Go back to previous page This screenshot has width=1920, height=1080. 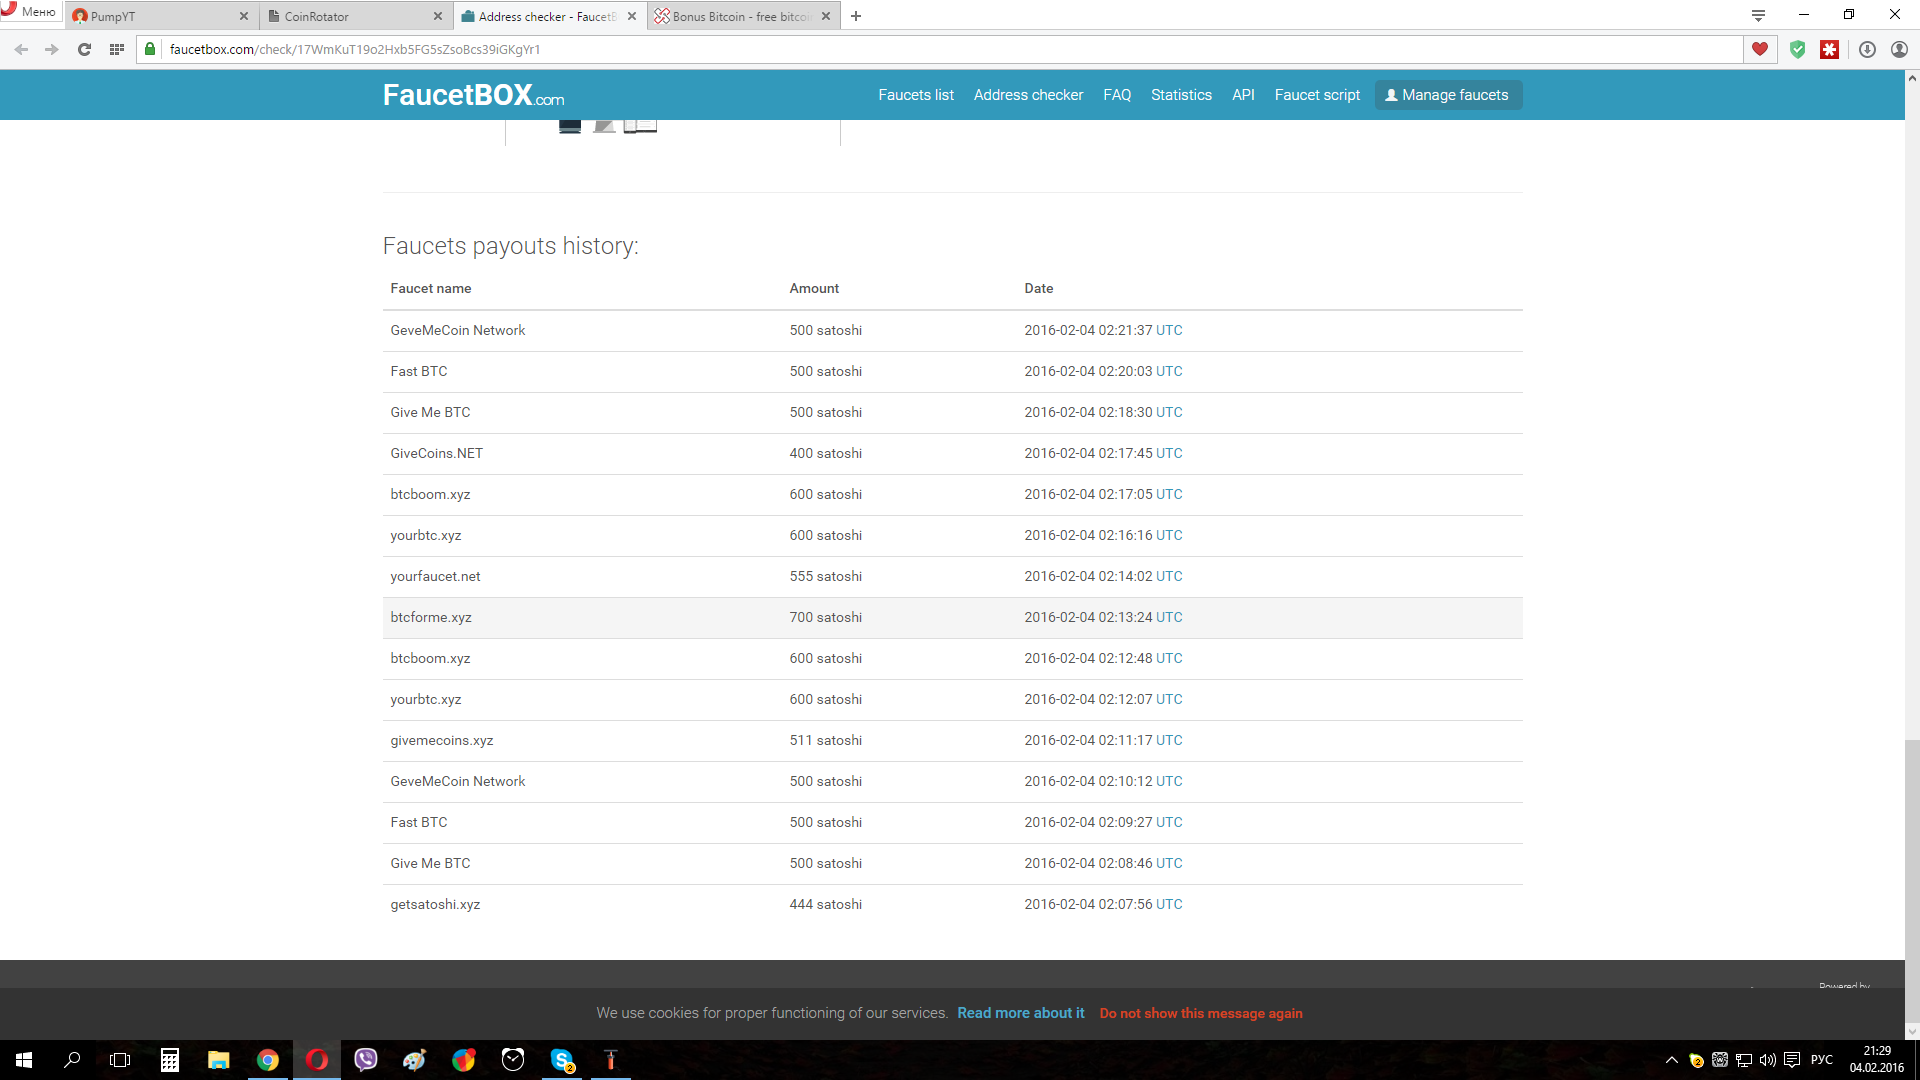21,49
